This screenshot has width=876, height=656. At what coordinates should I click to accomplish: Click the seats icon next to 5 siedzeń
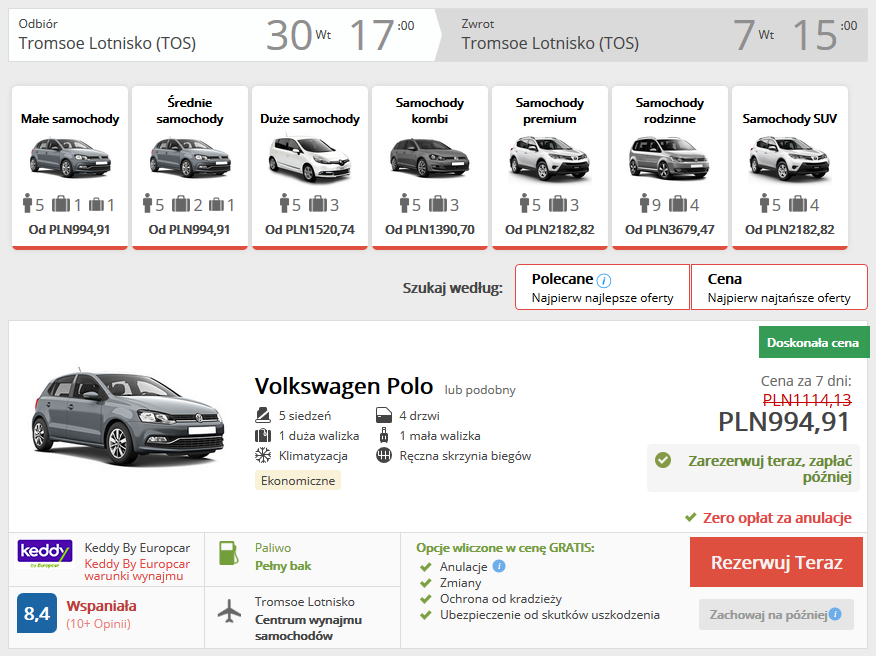pyautogui.click(x=261, y=413)
